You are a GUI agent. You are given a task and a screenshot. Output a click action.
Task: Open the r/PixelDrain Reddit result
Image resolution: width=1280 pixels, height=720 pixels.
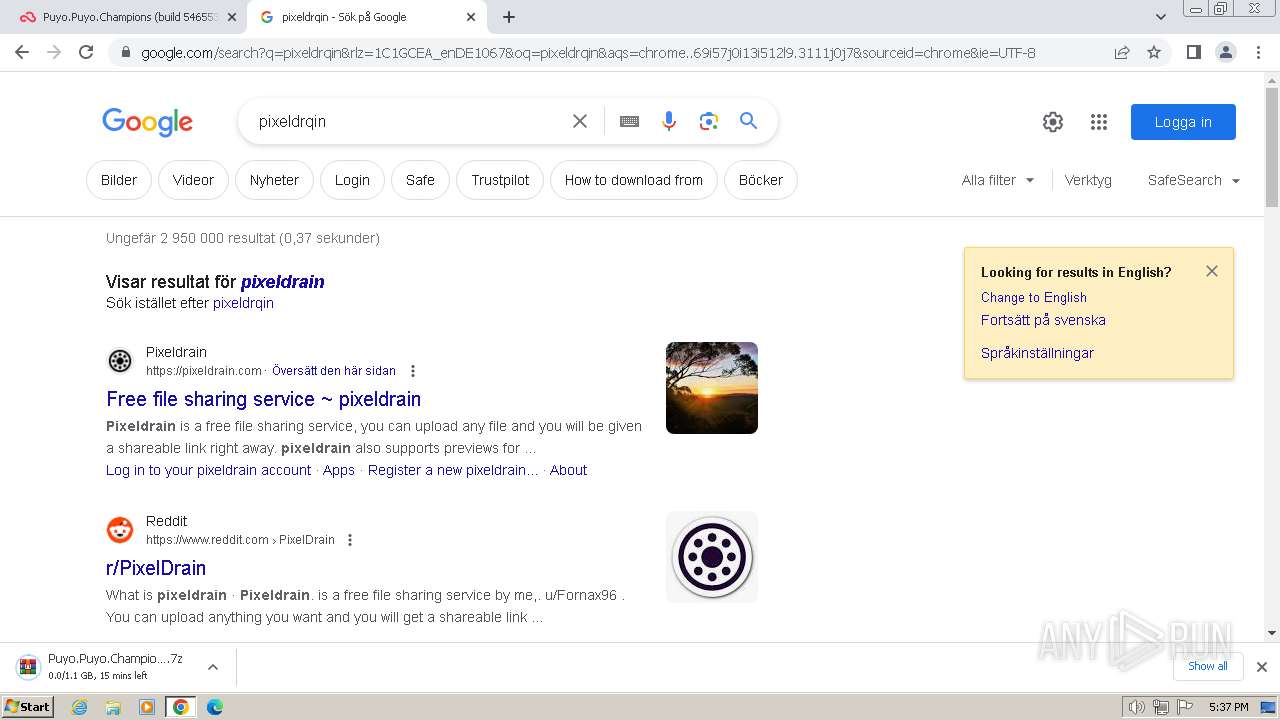(156, 568)
